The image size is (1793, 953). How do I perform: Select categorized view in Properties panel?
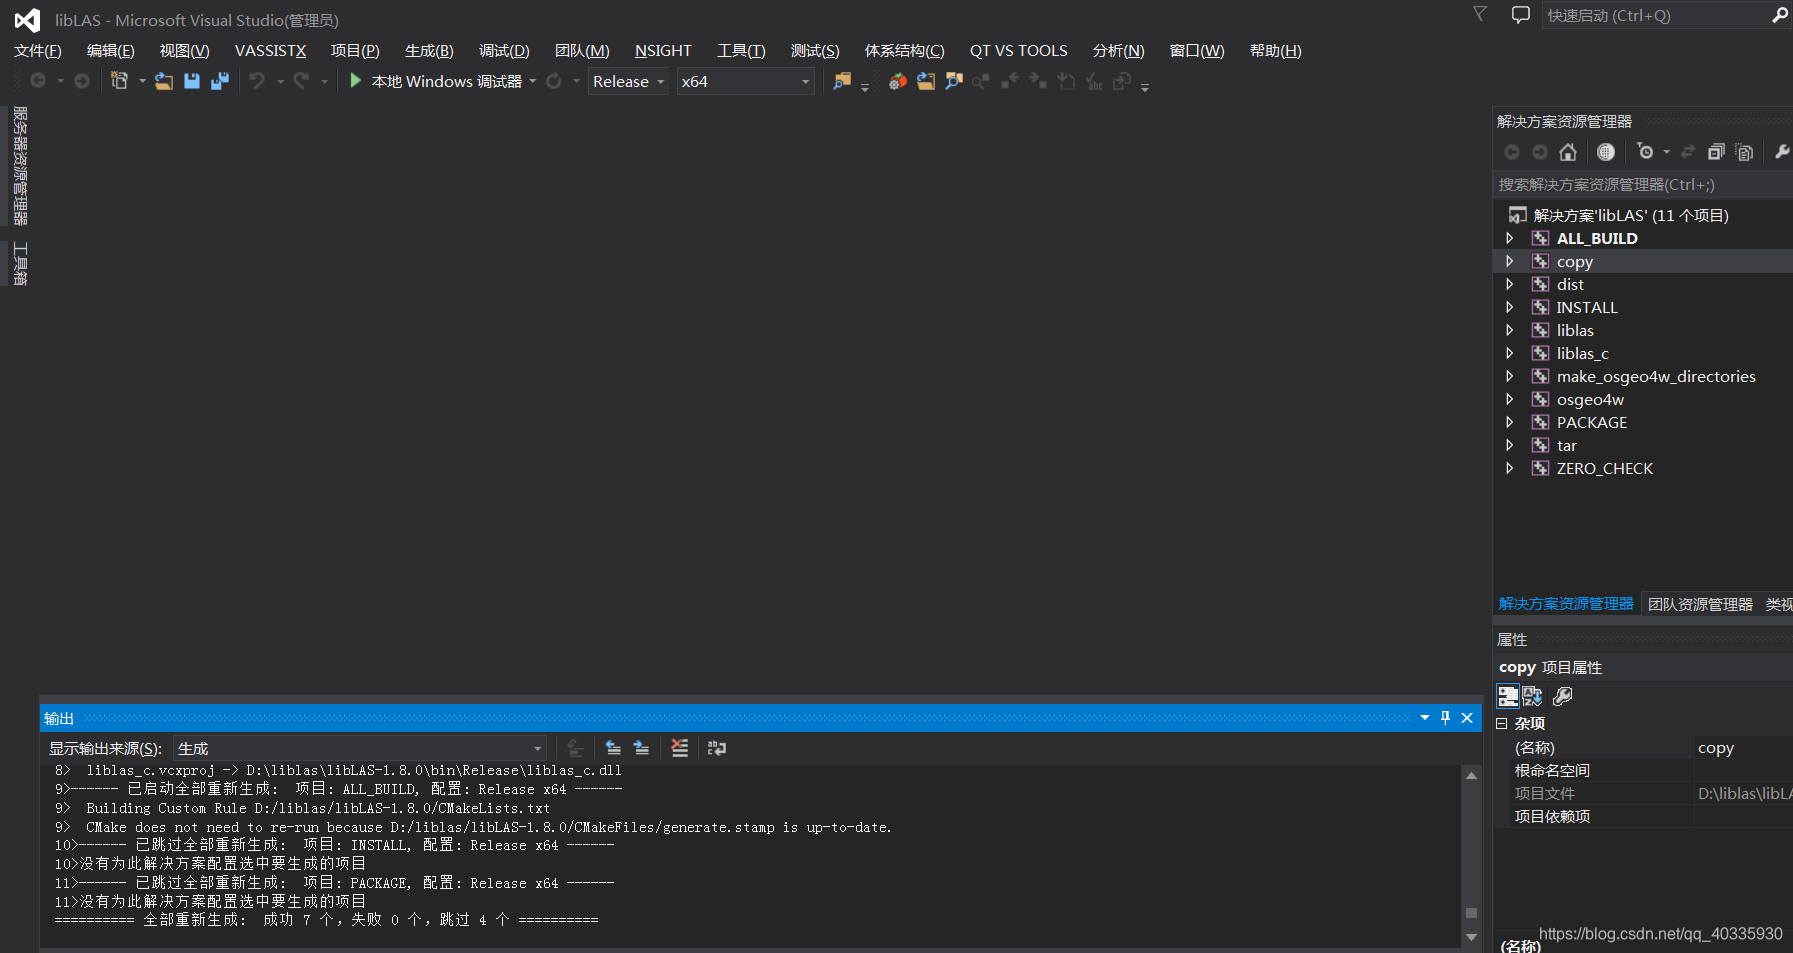pos(1508,696)
